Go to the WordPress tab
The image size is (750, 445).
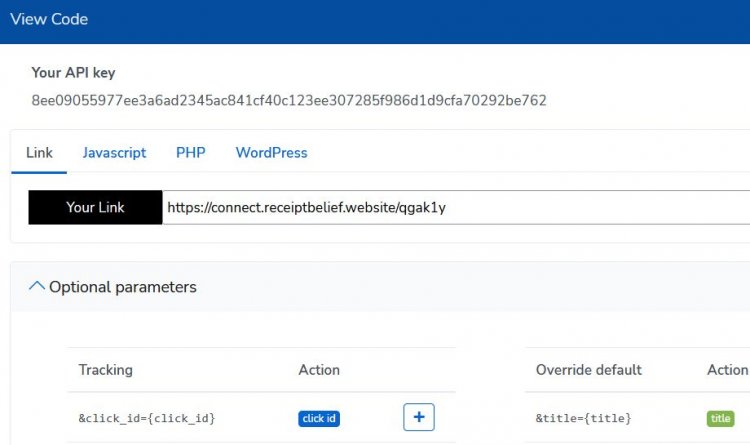point(271,153)
